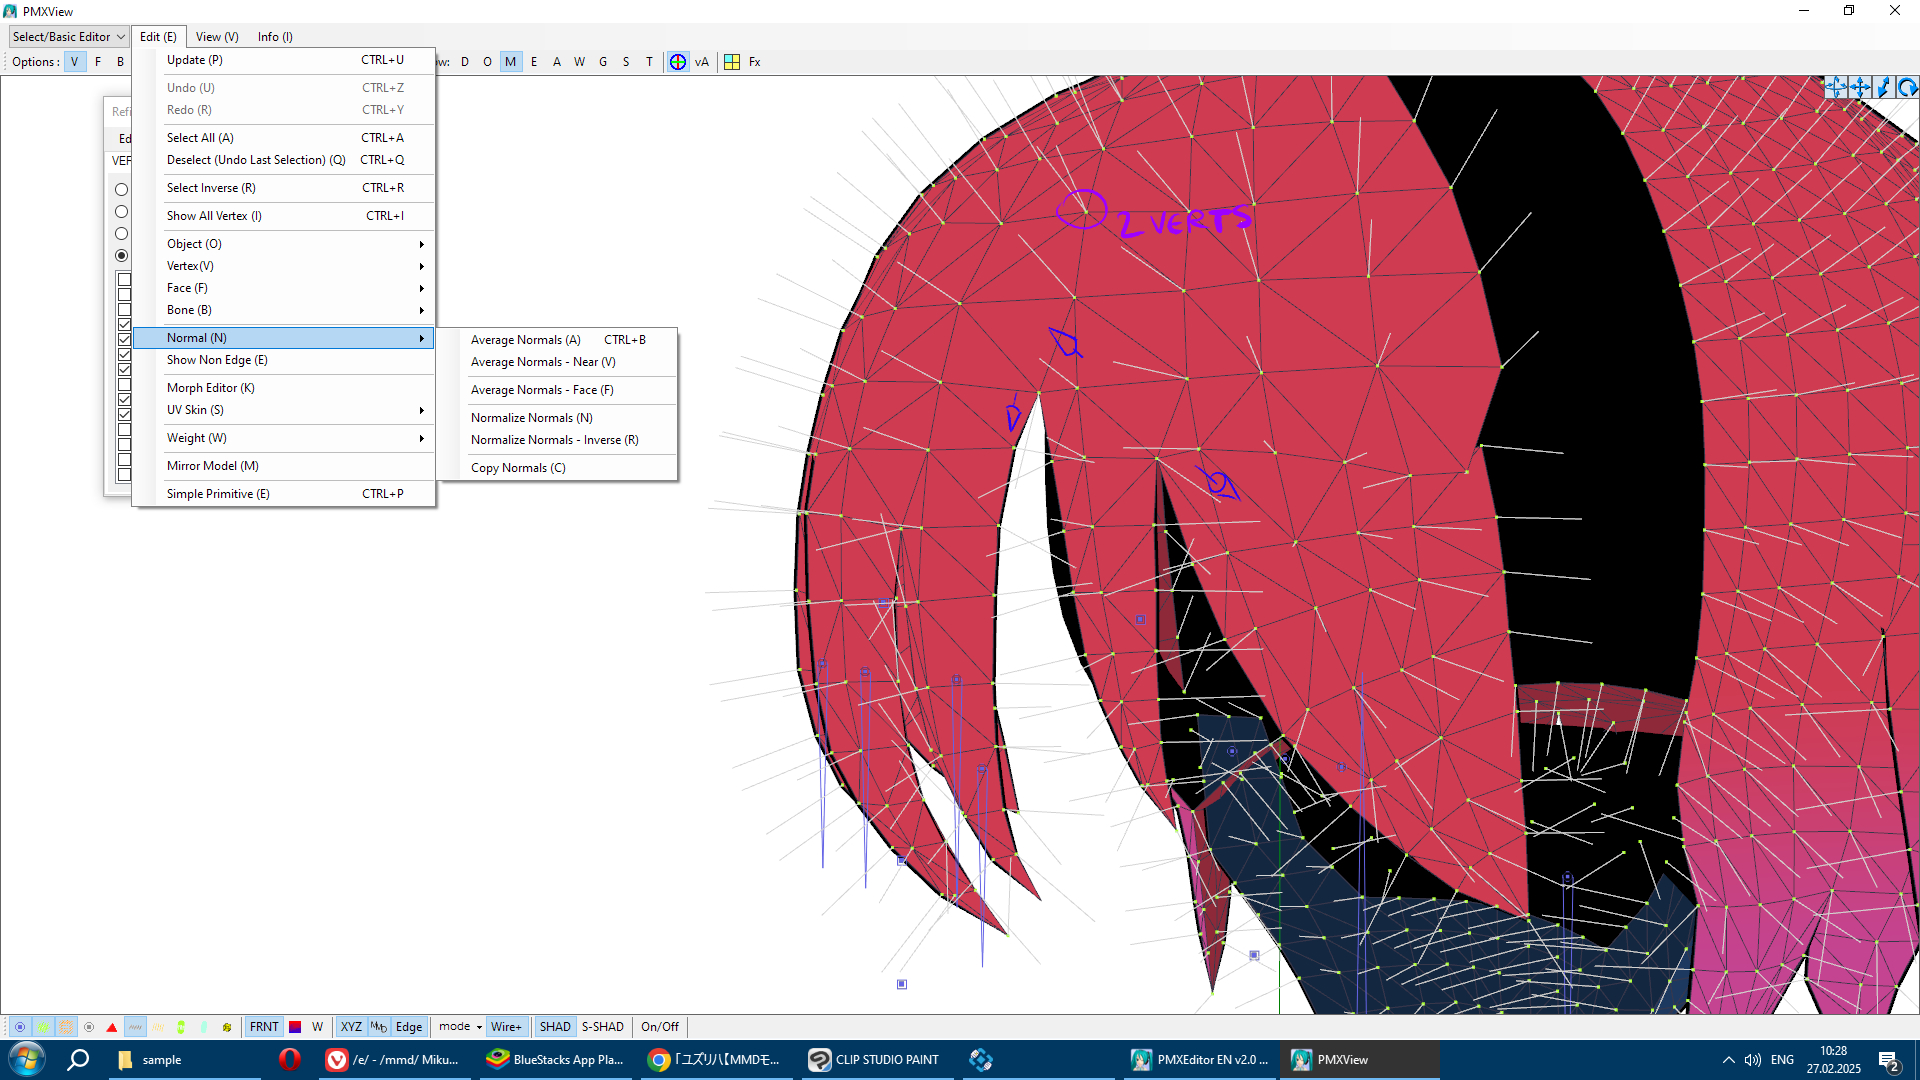Open the mode dropdown in bottom toolbar
1920x1080 pixels.
[460, 1027]
